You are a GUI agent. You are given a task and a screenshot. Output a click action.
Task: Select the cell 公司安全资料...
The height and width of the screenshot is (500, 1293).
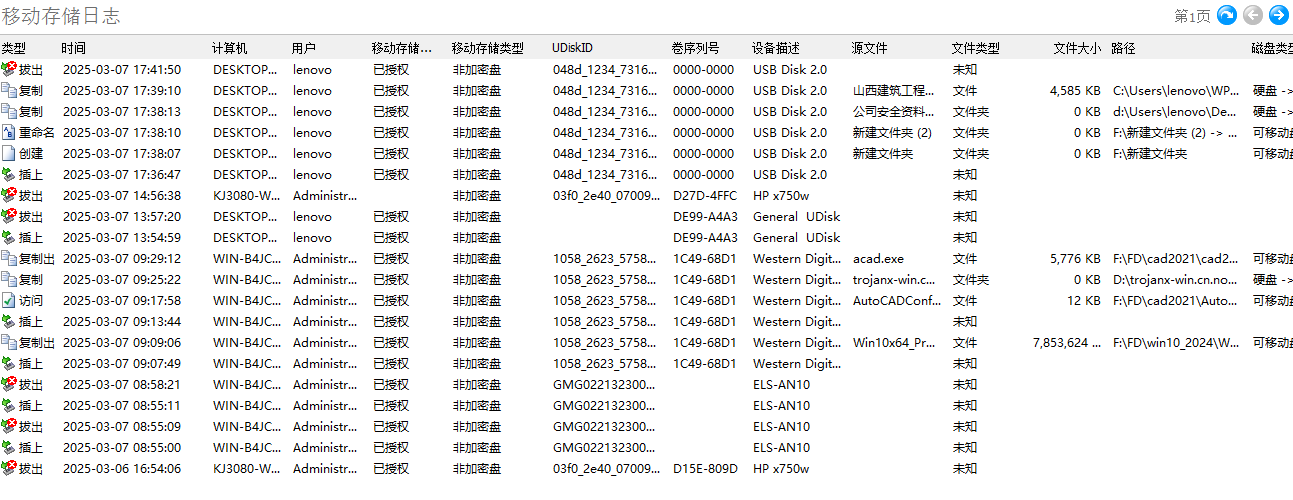pyautogui.click(x=894, y=111)
